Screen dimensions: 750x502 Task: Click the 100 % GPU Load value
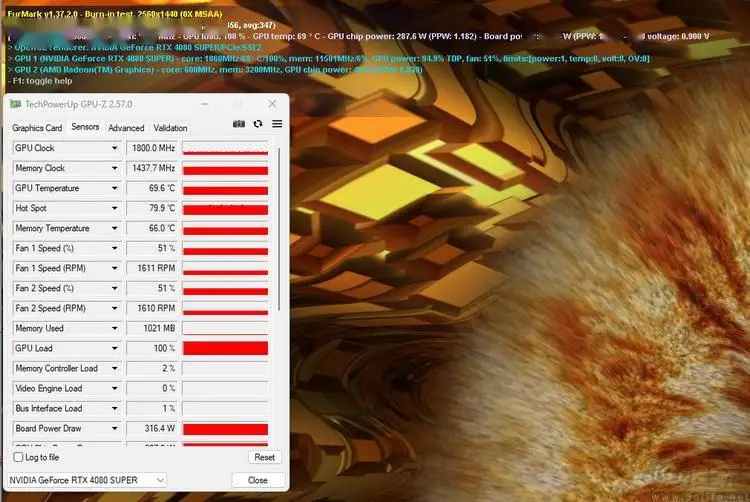coord(152,349)
